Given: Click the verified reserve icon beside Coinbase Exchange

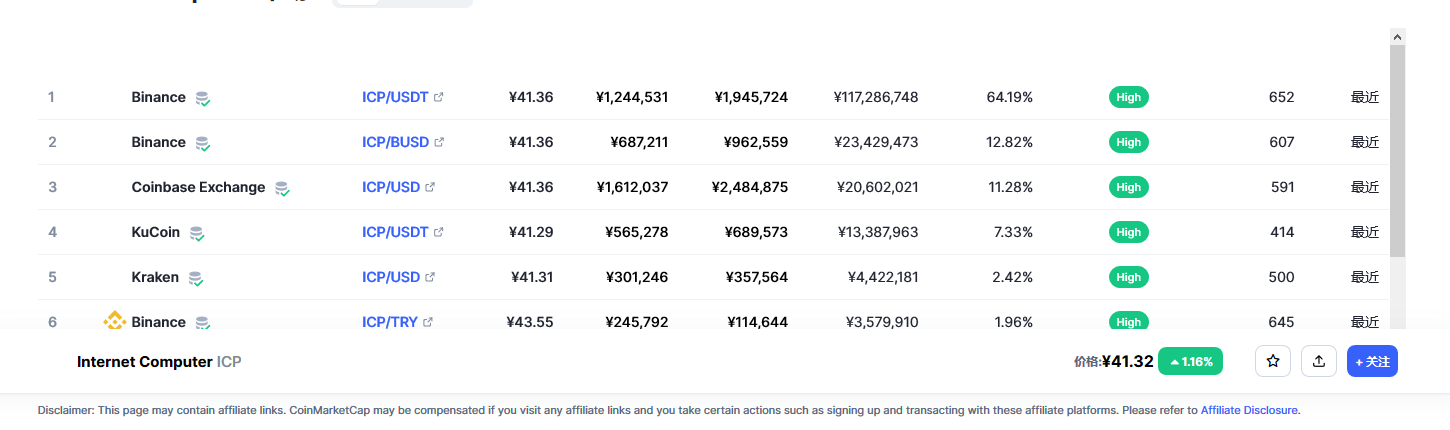Looking at the screenshot, I should pos(282,188).
